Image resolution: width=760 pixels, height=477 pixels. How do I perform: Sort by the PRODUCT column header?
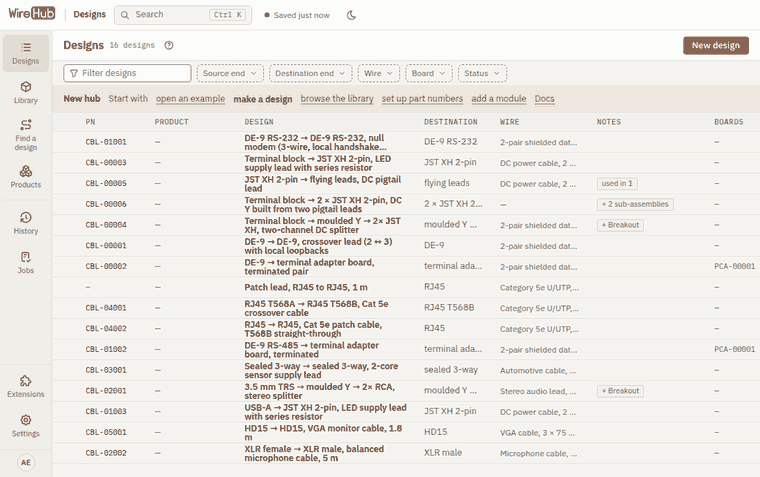[172, 122]
